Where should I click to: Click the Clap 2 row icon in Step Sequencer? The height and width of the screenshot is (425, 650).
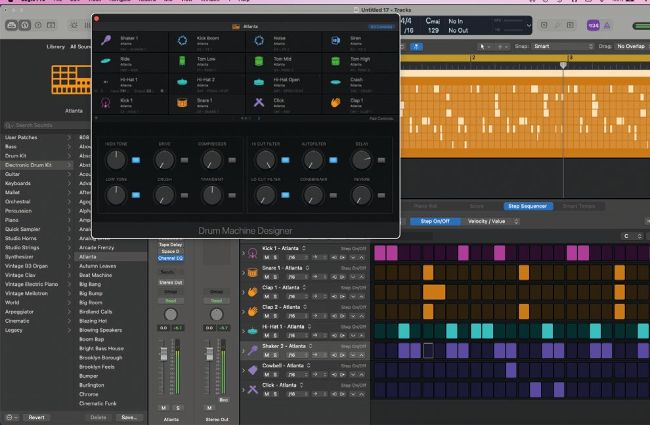click(252, 311)
